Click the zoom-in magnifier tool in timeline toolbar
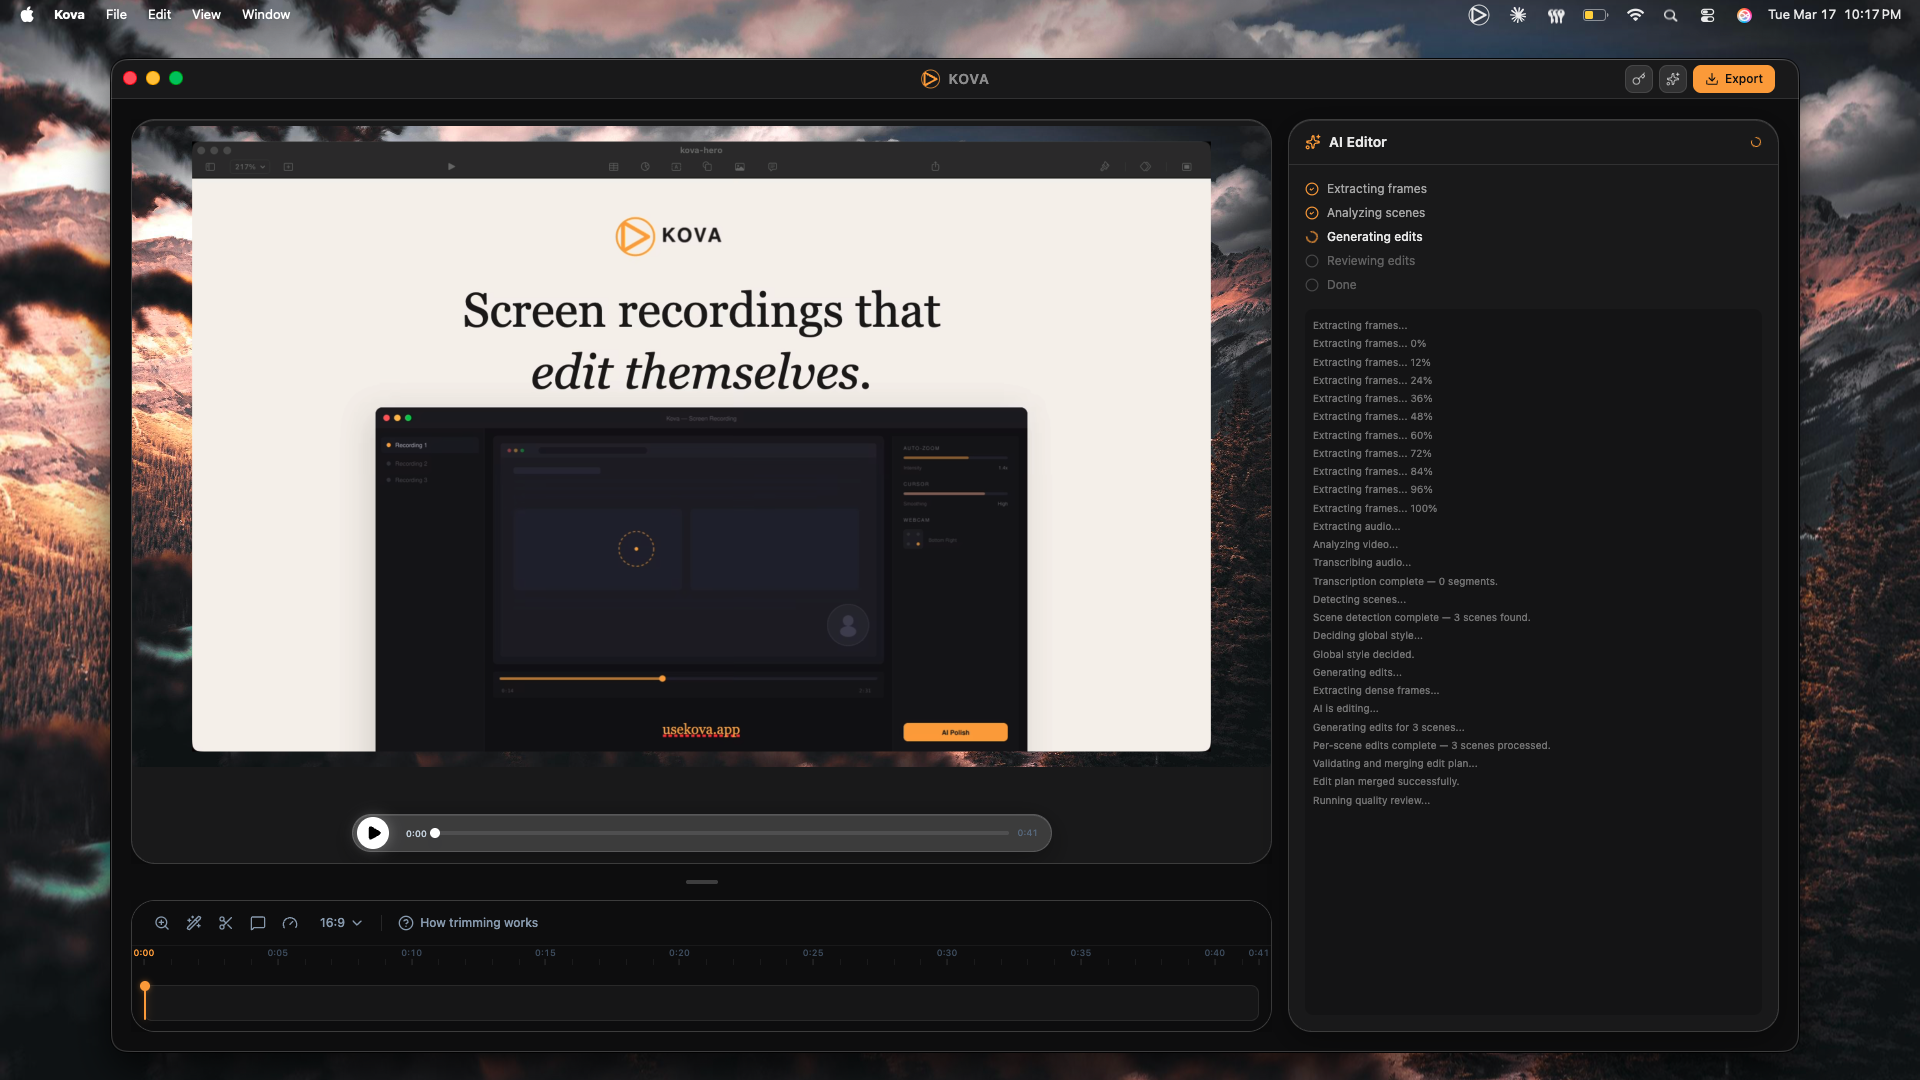 point(162,923)
